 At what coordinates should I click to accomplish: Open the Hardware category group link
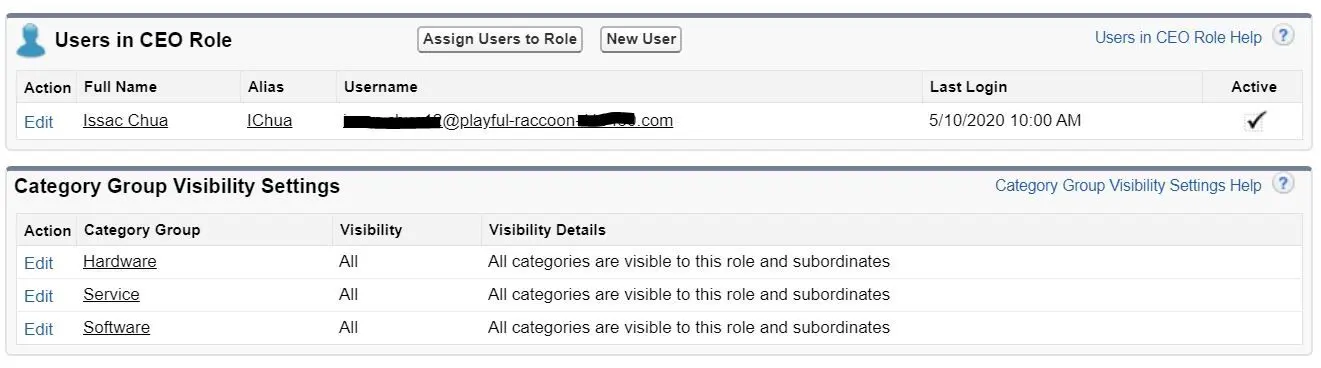[x=120, y=262]
